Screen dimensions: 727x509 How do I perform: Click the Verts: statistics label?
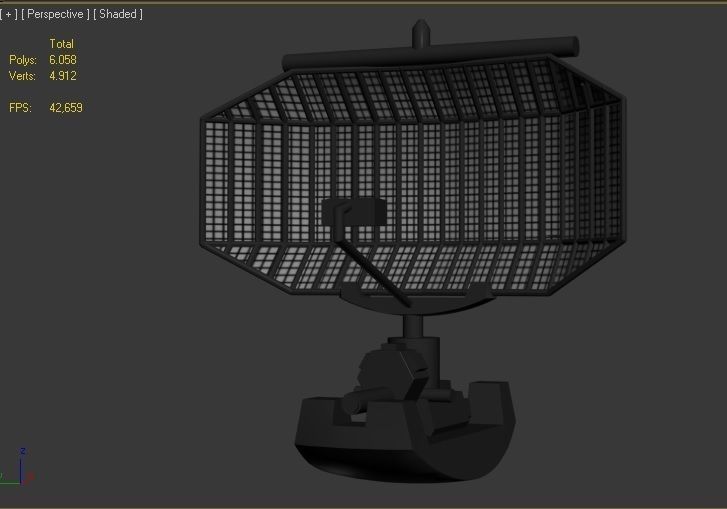pos(22,76)
